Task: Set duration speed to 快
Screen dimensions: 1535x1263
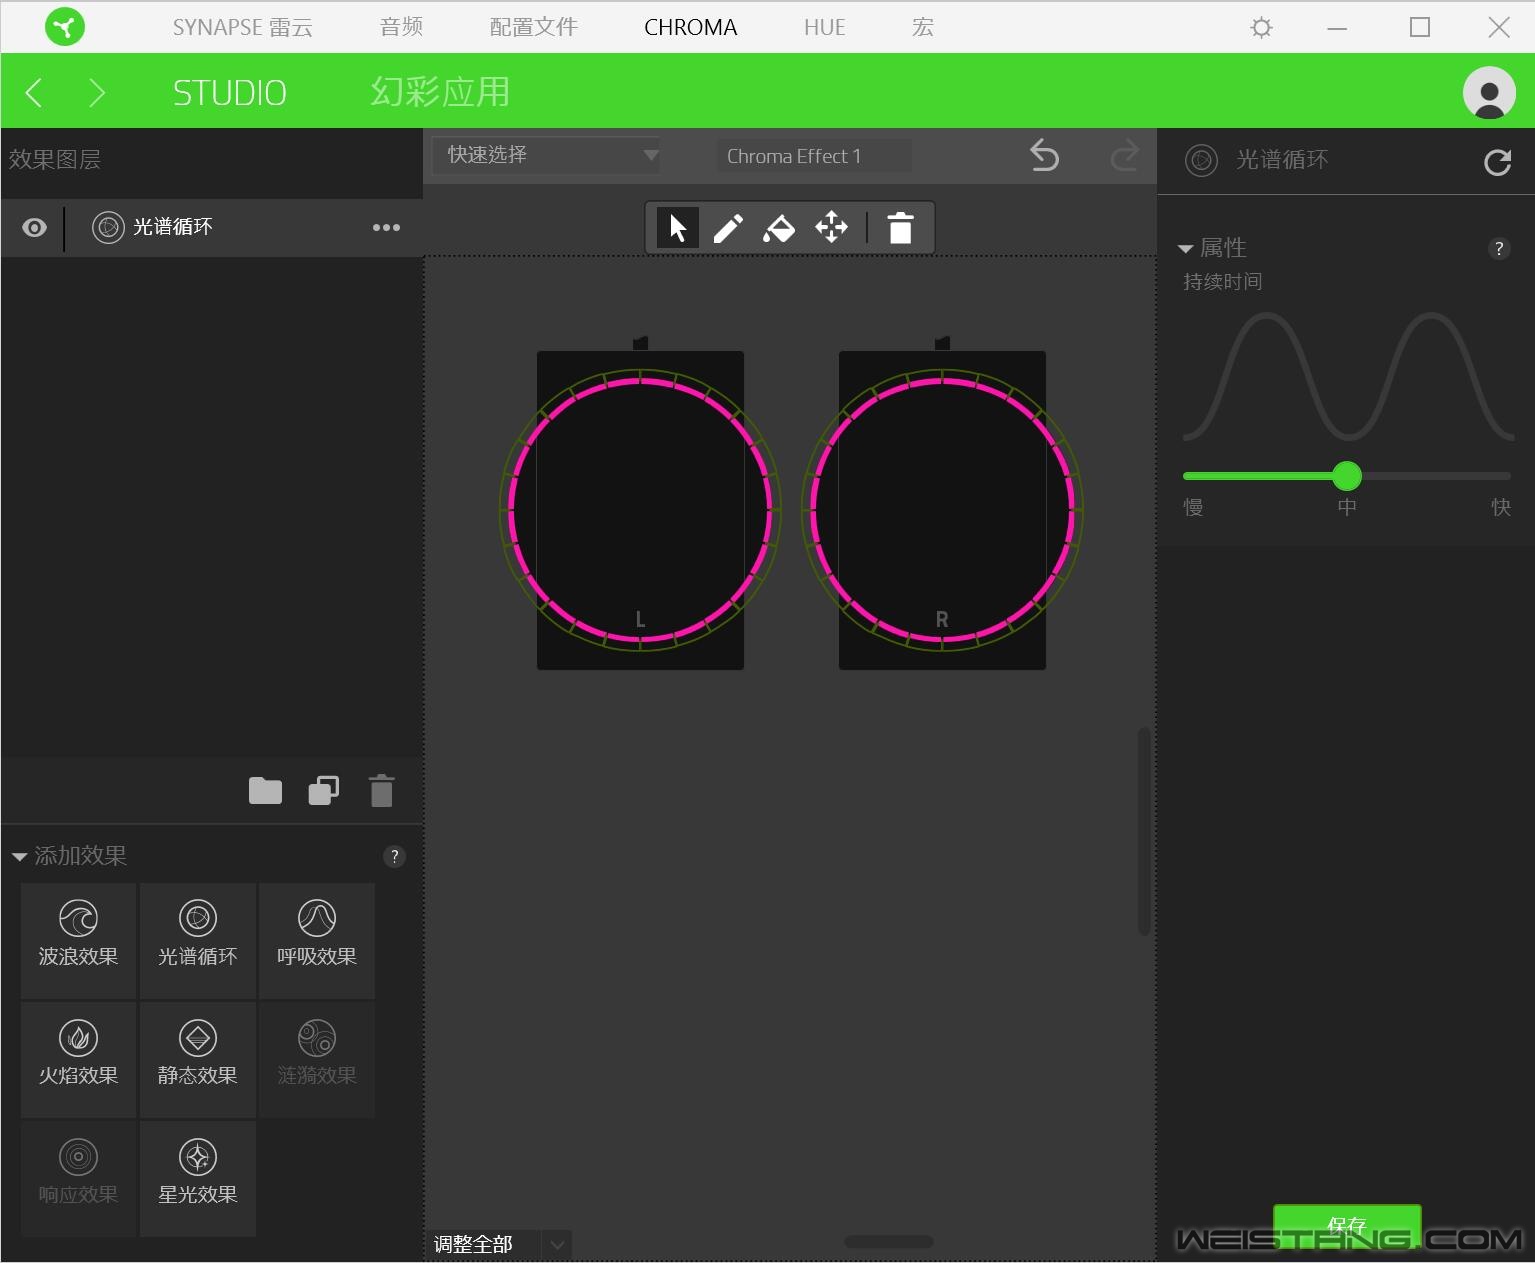Action: pyautogui.click(x=1501, y=507)
